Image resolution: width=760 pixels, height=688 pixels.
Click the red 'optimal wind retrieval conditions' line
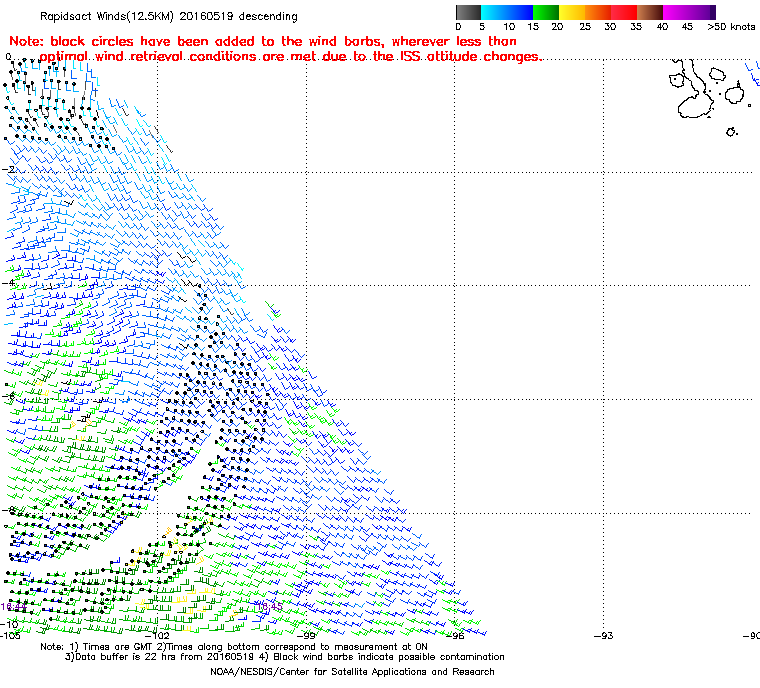(290, 57)
